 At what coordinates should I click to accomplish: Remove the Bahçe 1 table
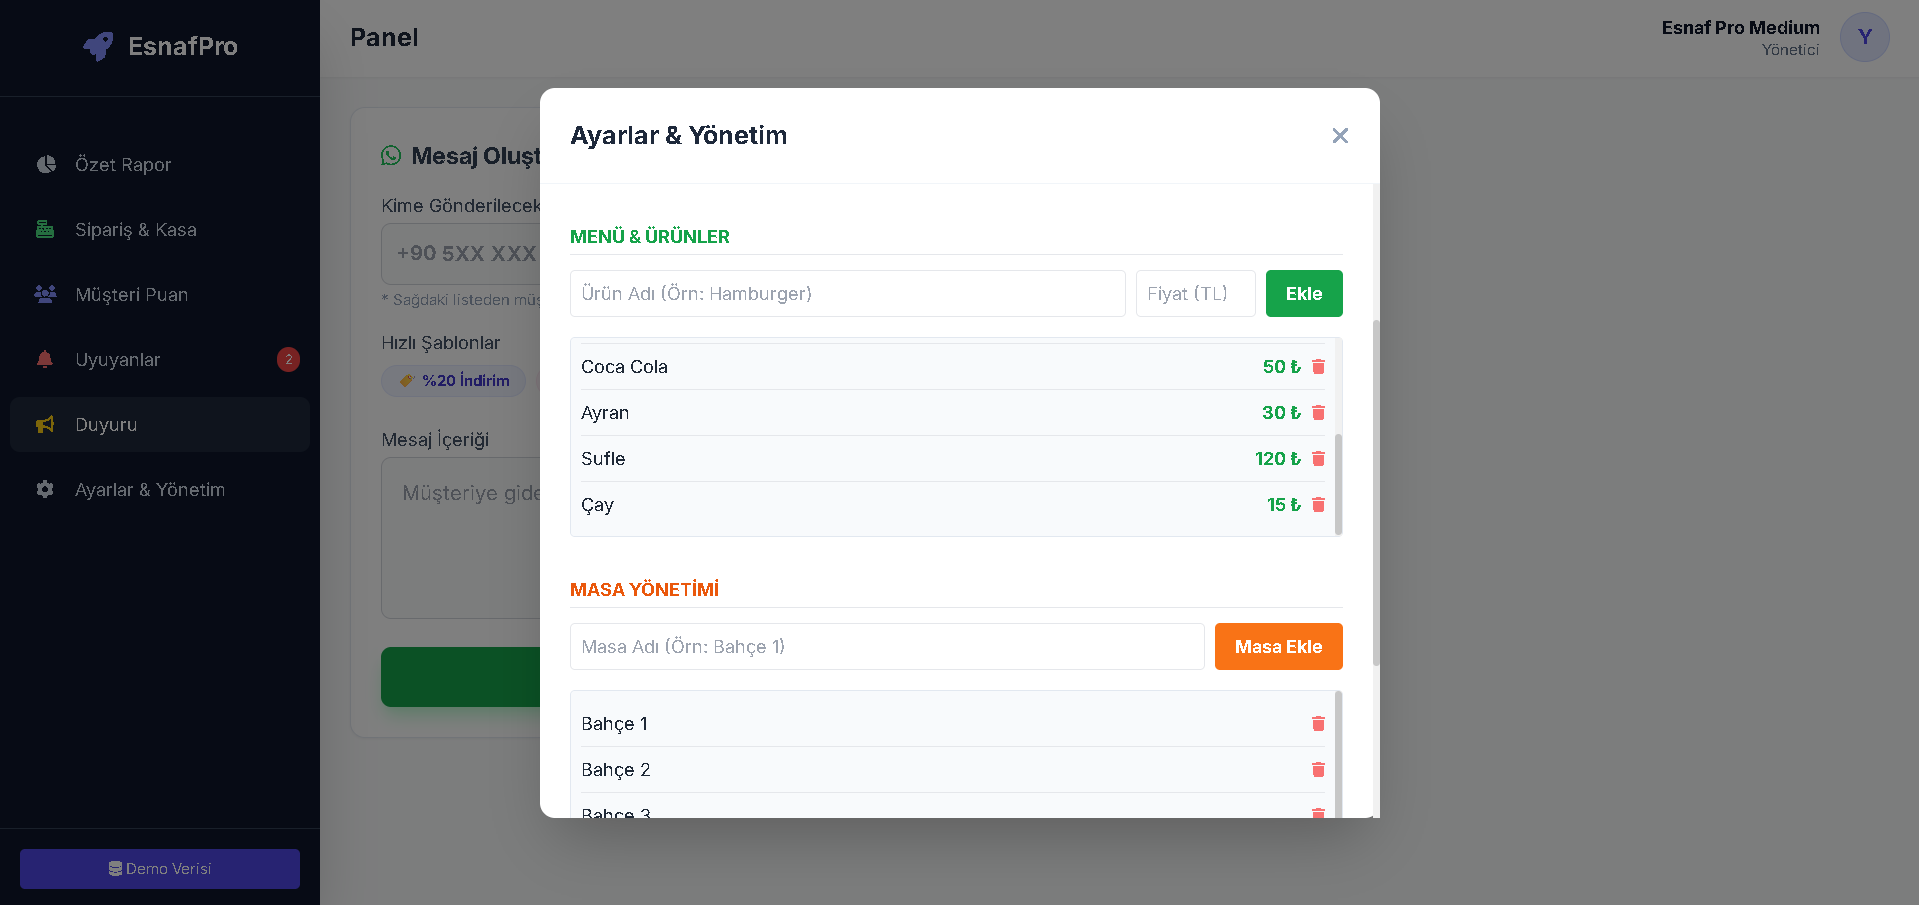[x=1318, y=724]
